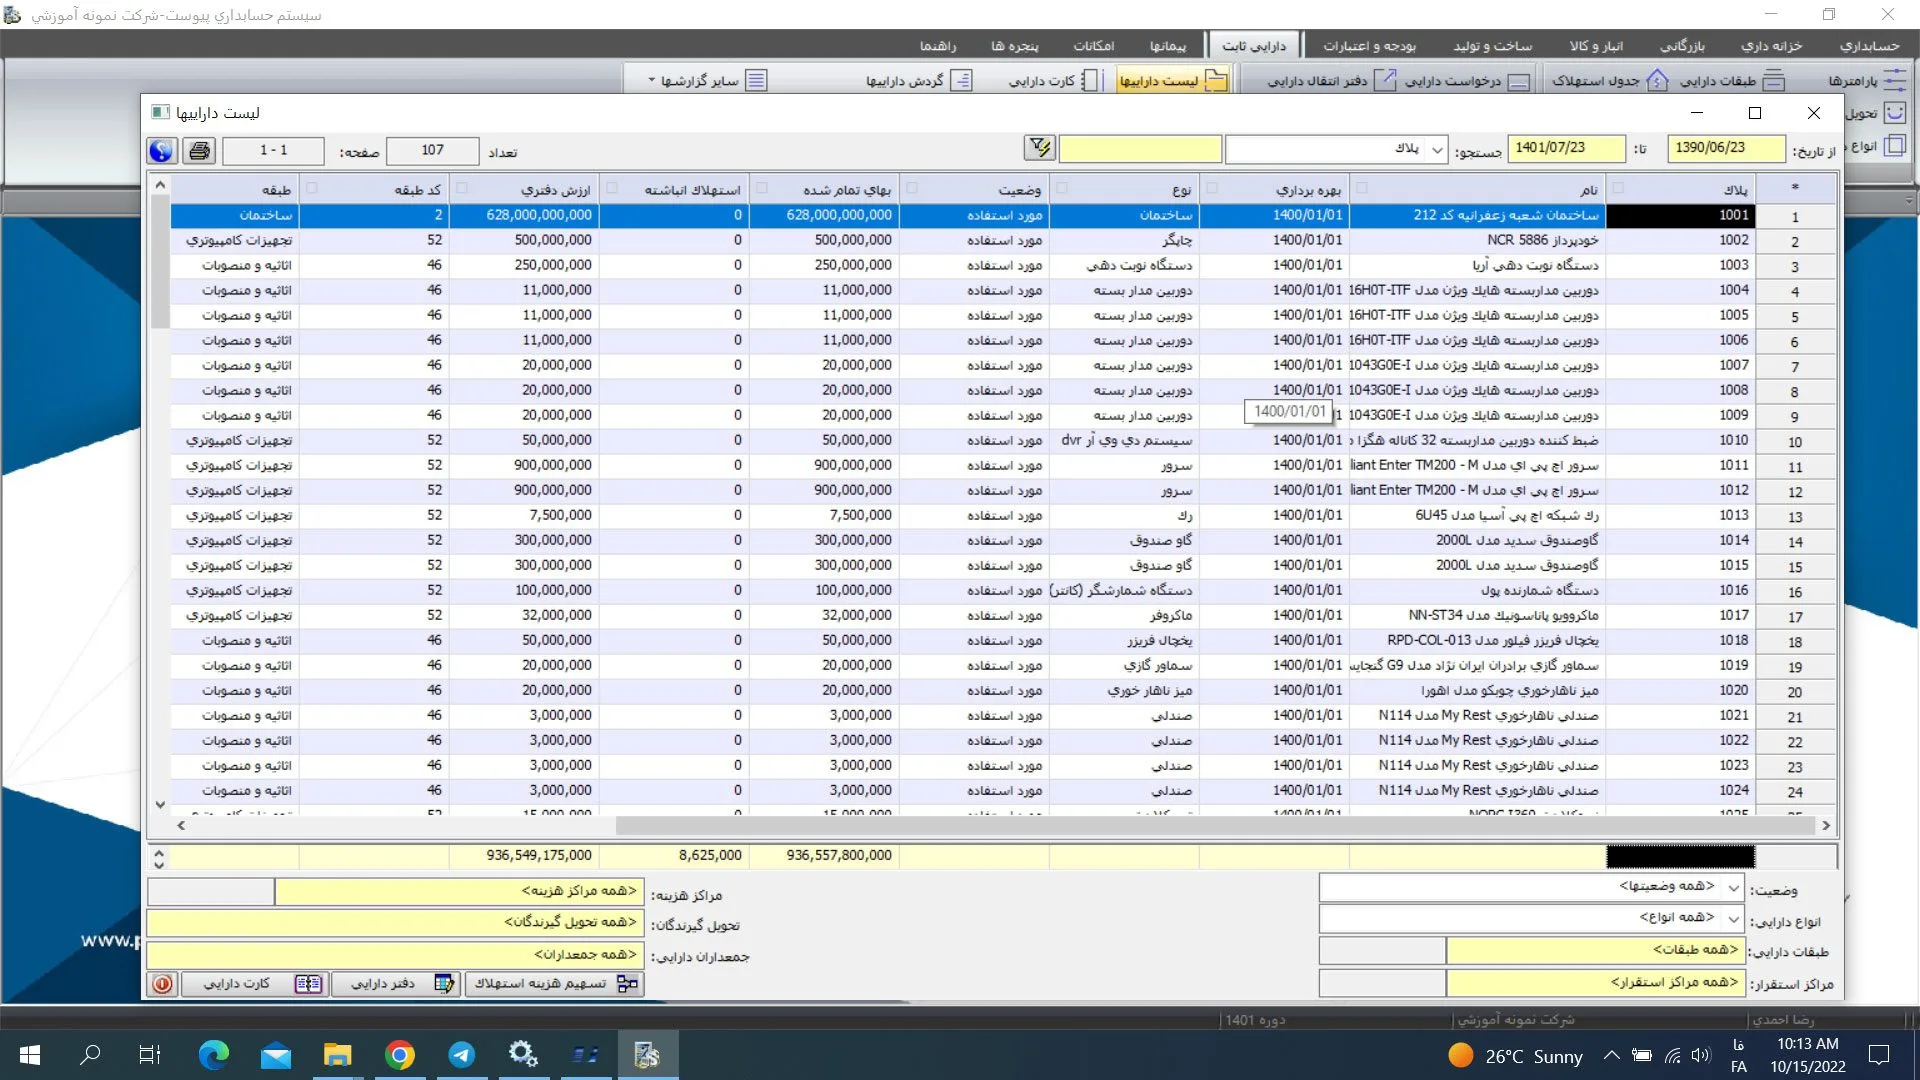The width and height of the screenshot is (1920, 1080).
Task: Toggle the بهاي تمام شده column checkbox
Action: (762, 188)
